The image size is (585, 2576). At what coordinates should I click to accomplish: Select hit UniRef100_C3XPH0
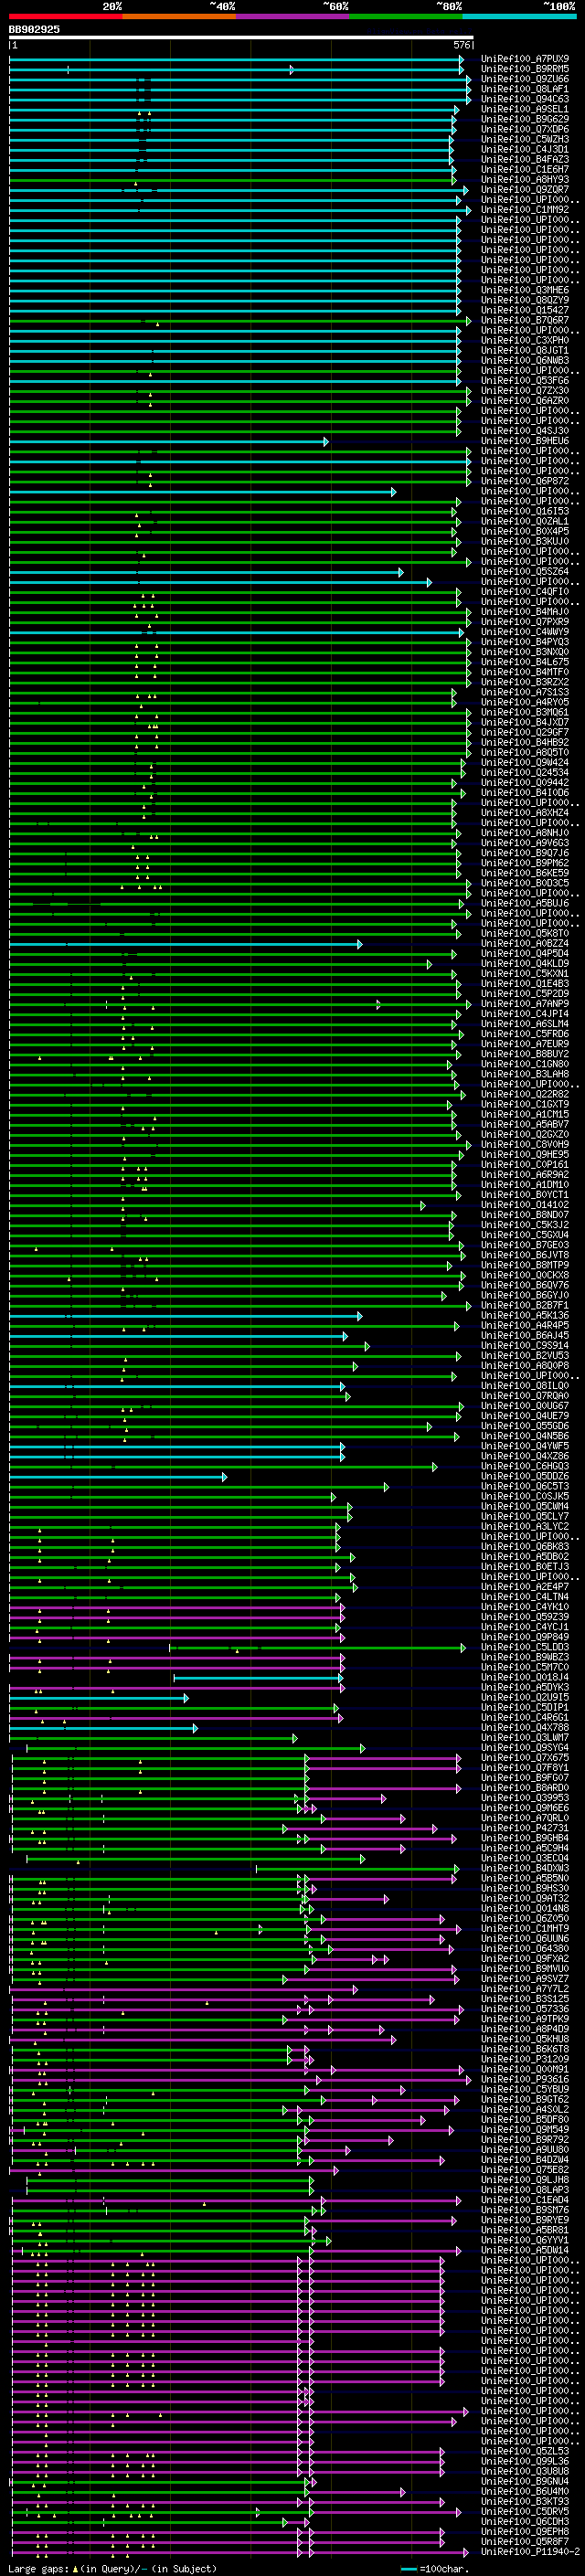(x=525, y=340)
